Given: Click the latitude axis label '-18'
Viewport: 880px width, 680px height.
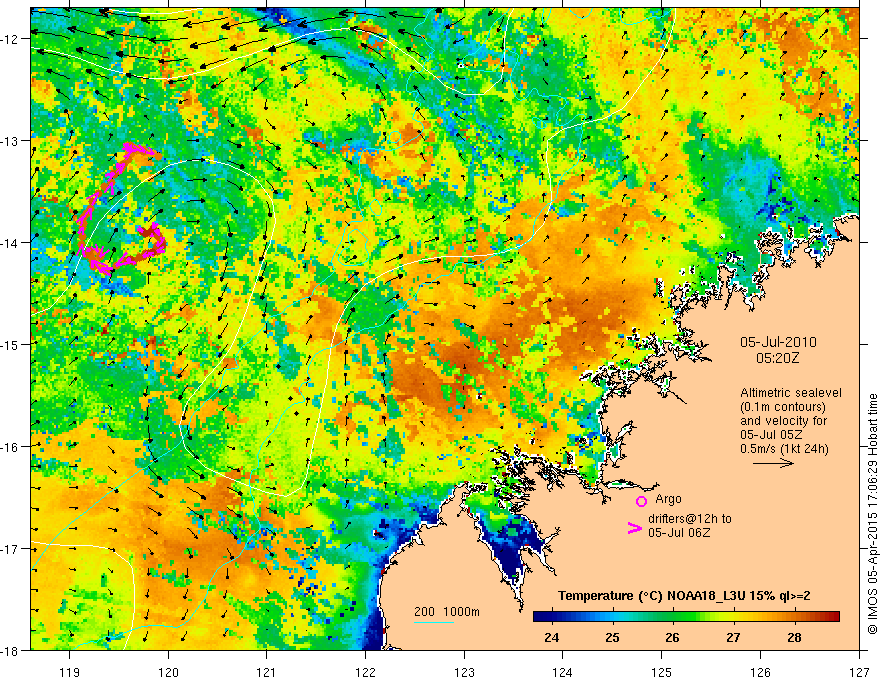Looking at the screenshot, I should [x=10, y=651].
